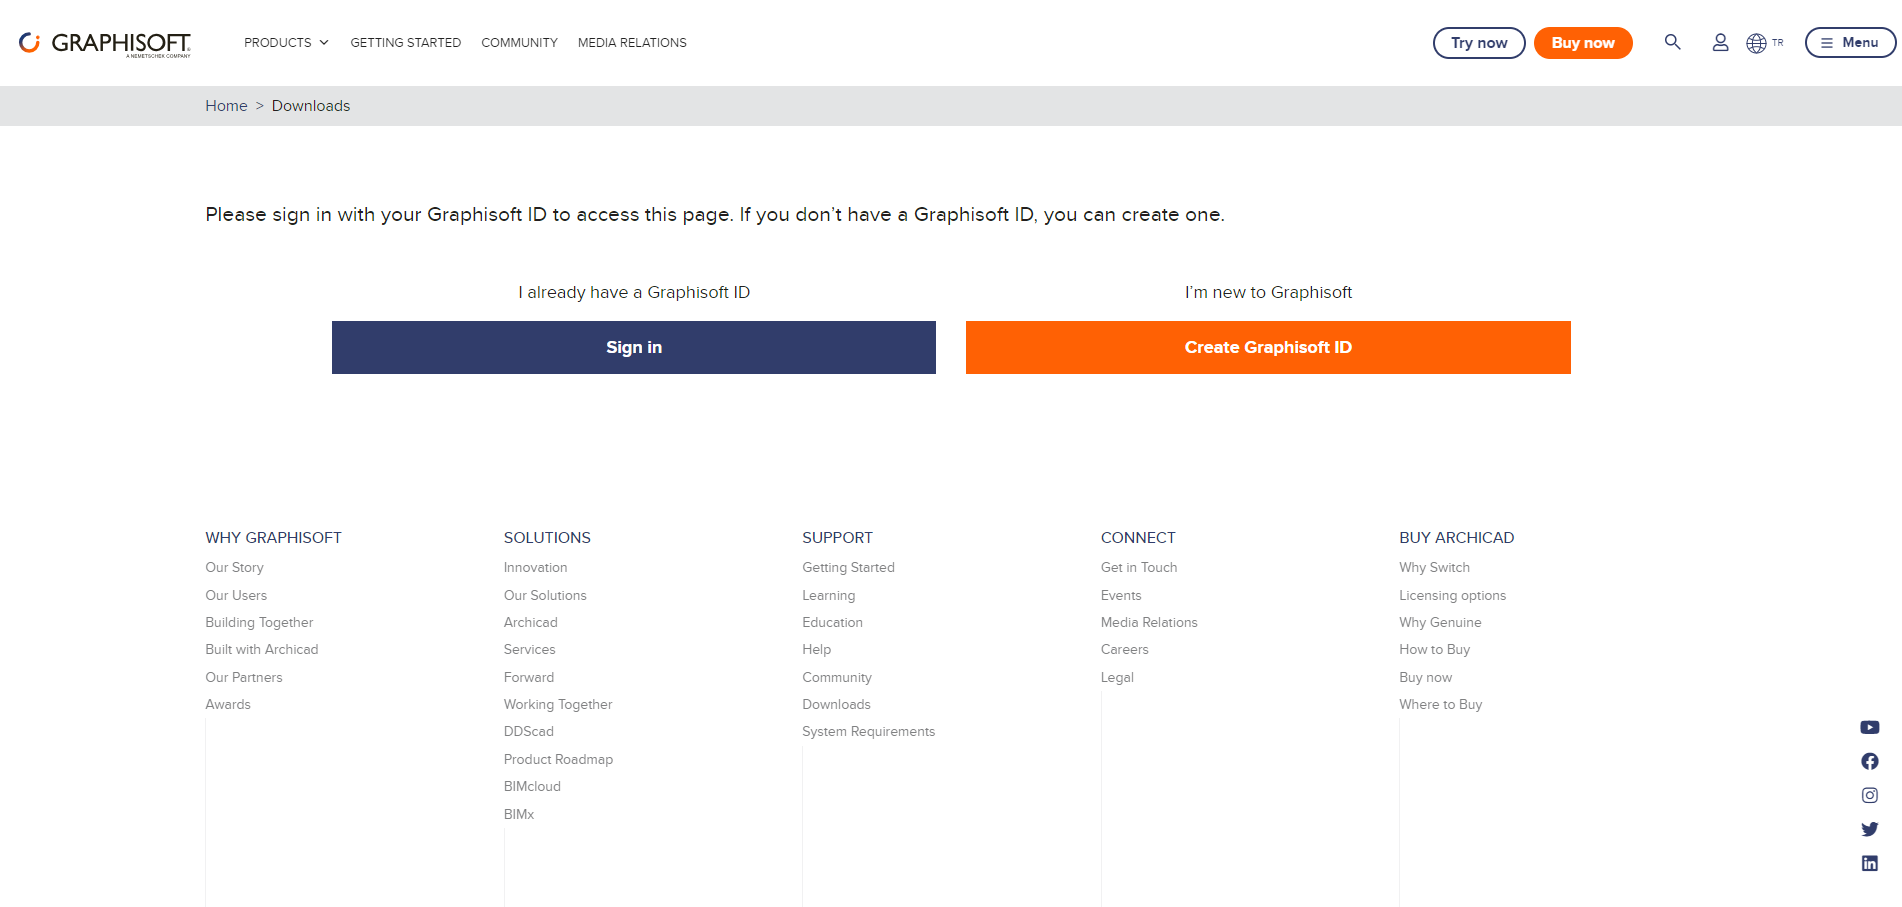This screenshot has width=1902, height=907.
Task: Open Education footer link
Action: point(832,622)
